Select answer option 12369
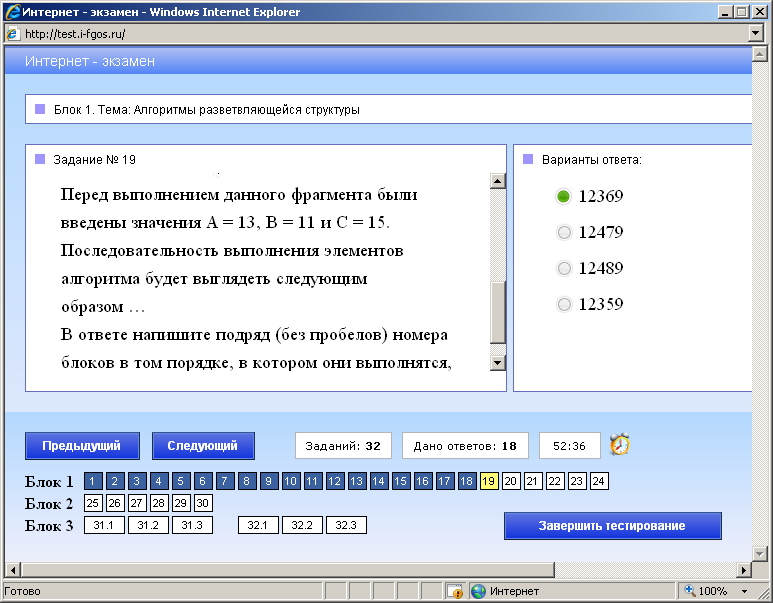 [x=563, y=196]
